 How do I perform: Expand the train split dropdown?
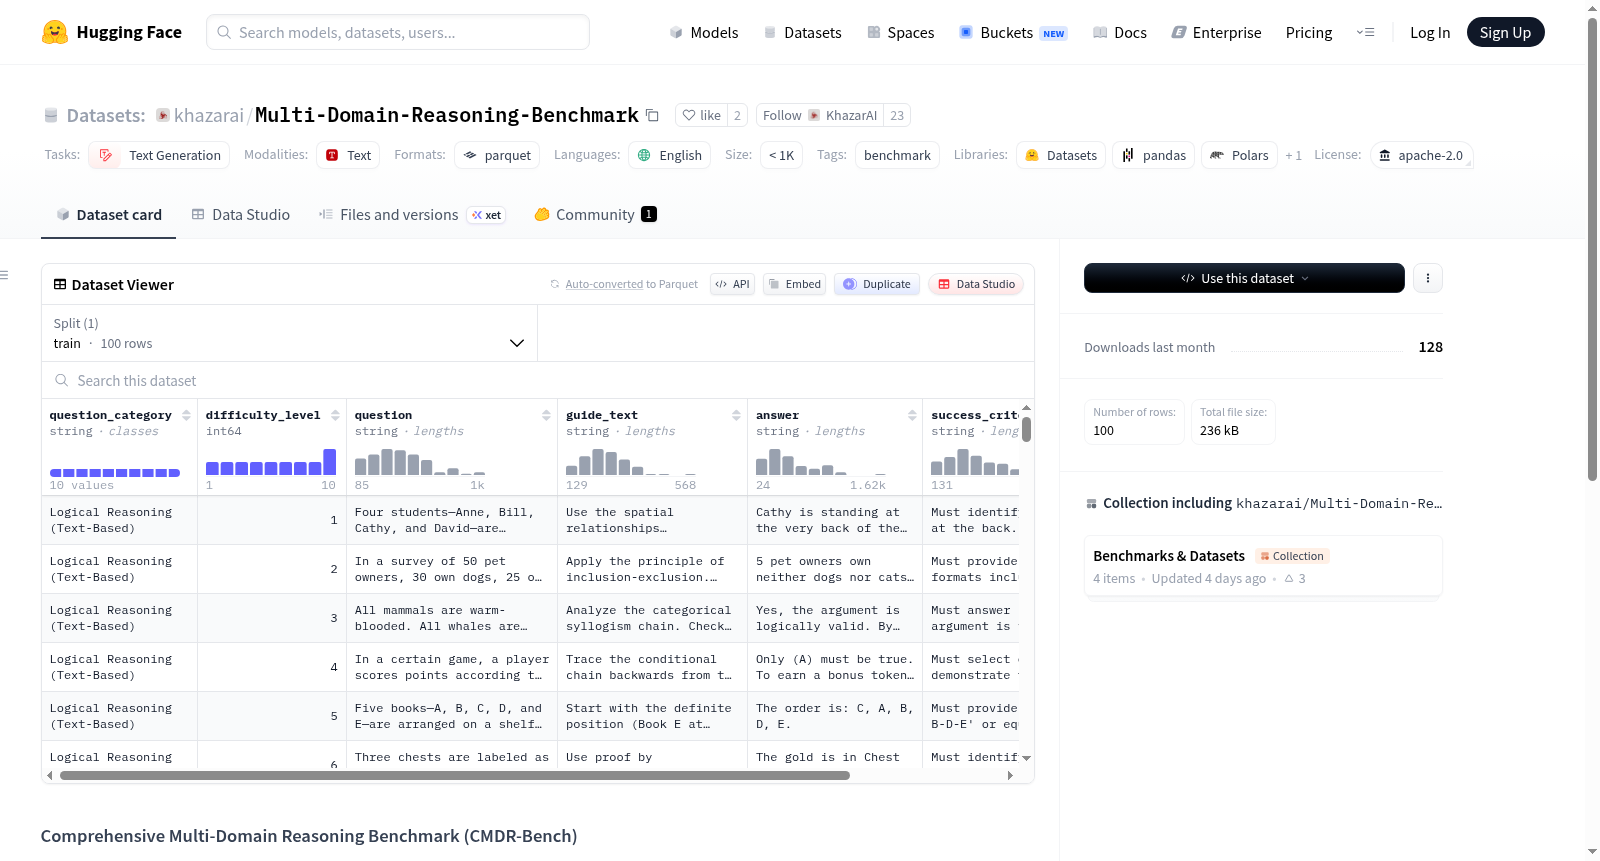tap(290, 333)
